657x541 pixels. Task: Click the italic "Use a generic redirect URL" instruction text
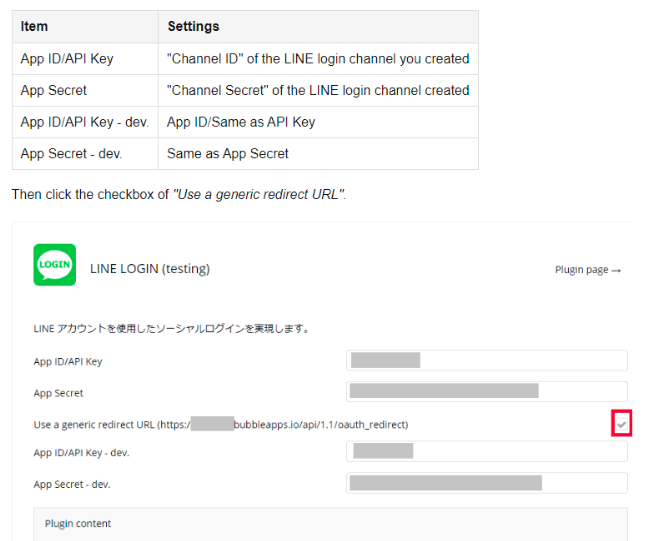(x=259, y=194)
